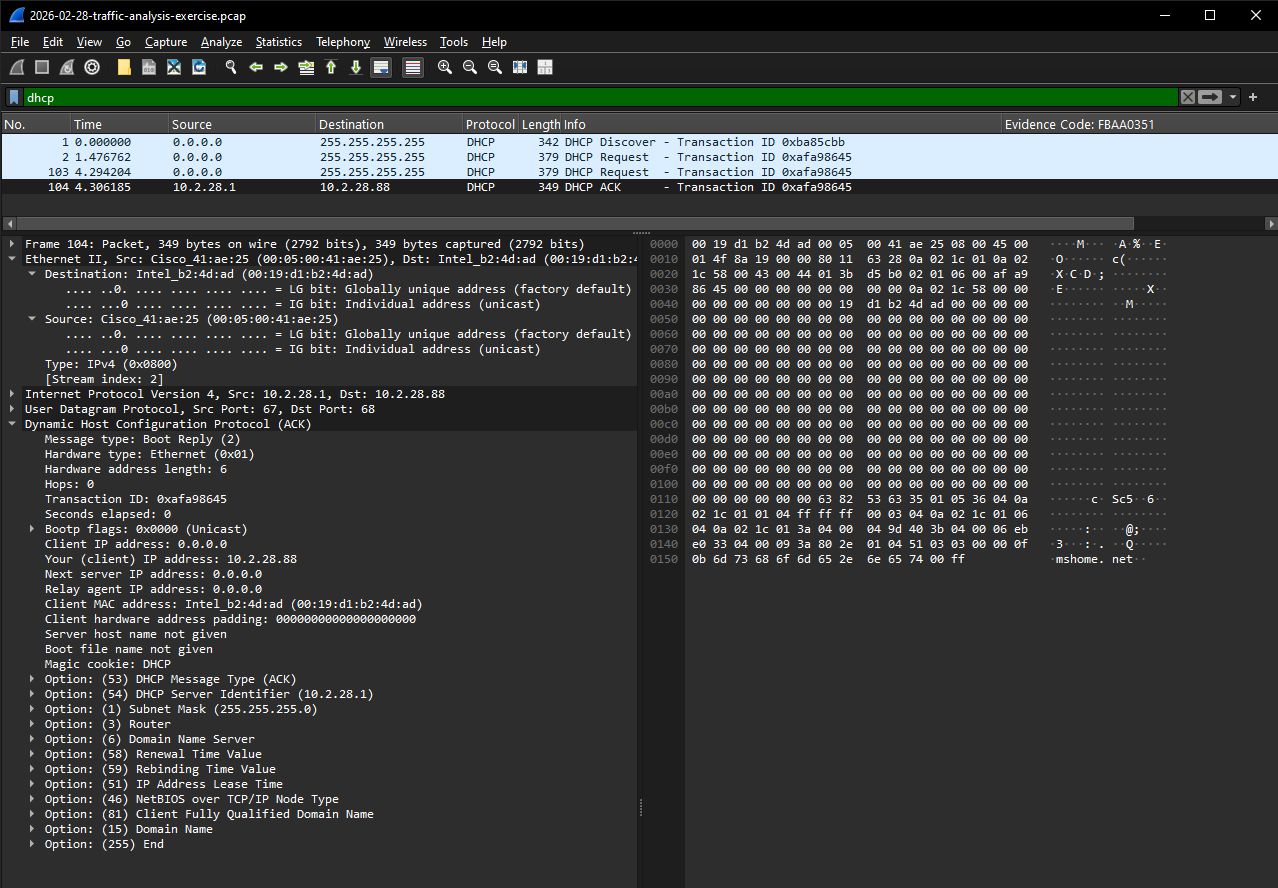
Task: Open a capture file with folder icon
Action: (124, 67)
